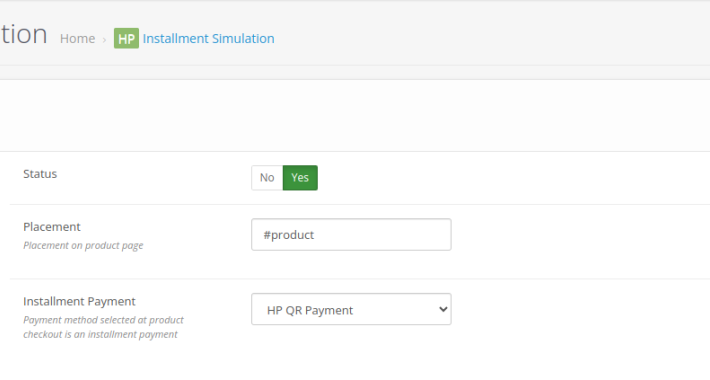Viewport: 710px width, 380px height.
Task: Open the Installment Simulation breadcrumb link
Action: point(208,38)
